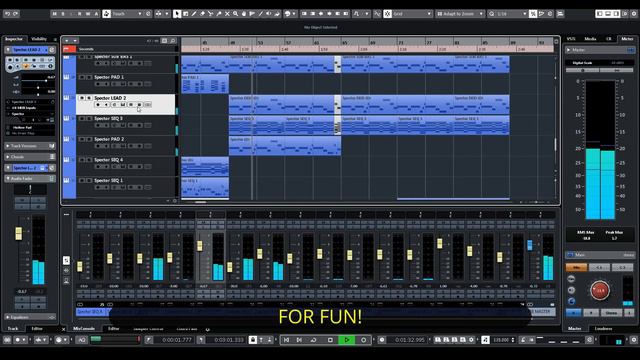
Task: Click the Redo arrow in toolbar
Action: [16, 14]
